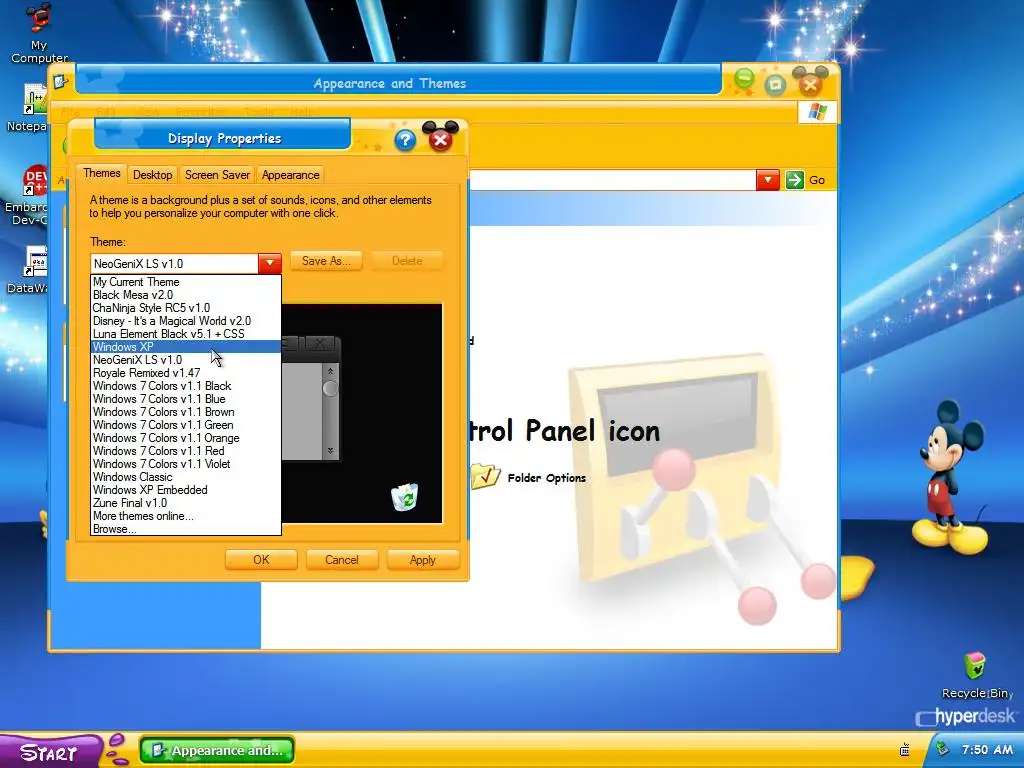Select Windows 7 Colors v1.1 Brown
The width and height of the screenshot is (1024, 768).
pos(186,412)
